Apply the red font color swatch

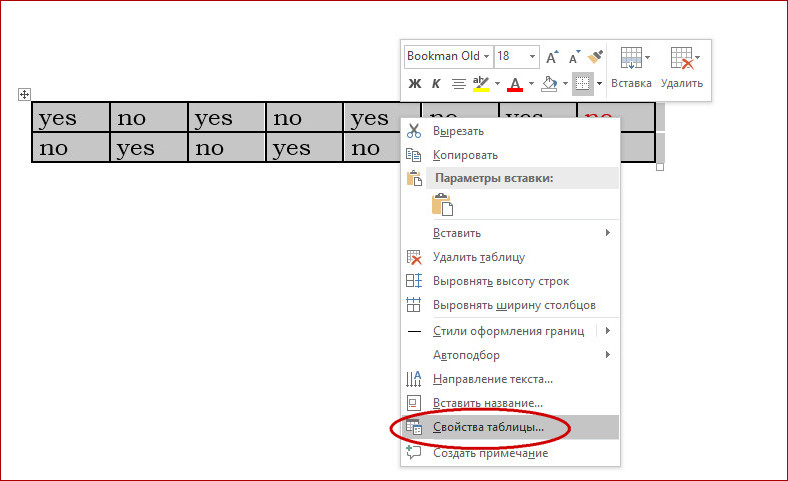click(x=515, y=83)
